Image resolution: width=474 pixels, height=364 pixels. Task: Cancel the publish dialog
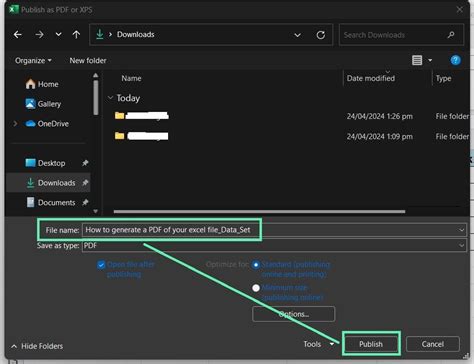point(433,344)
